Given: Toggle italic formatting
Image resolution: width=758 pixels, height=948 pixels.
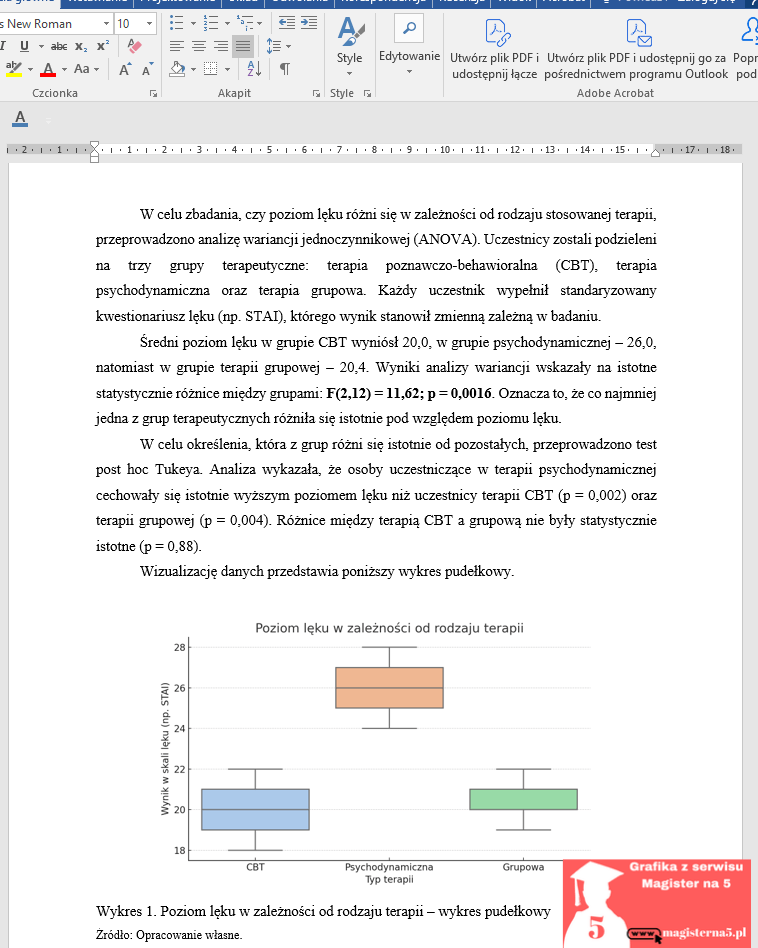Looking at the screenshot, I should coord(3,46).
